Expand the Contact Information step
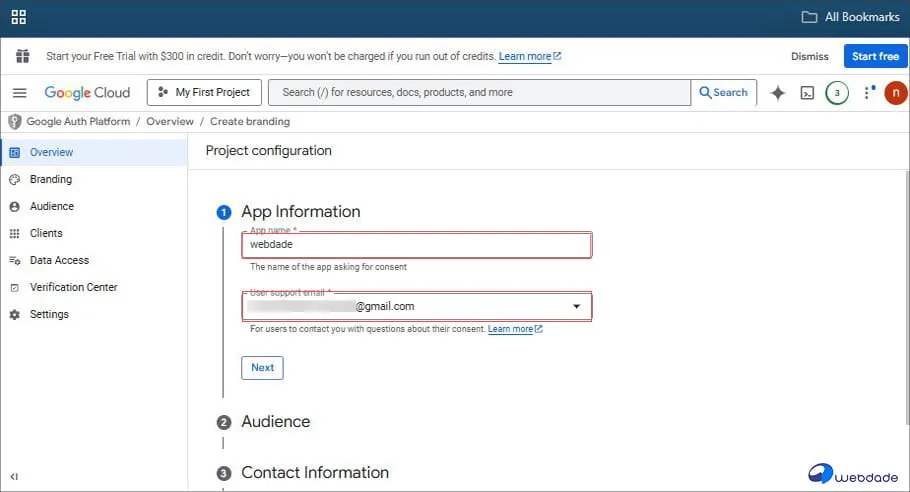Viewport: 910px width, 492px height. coord(314,473)
